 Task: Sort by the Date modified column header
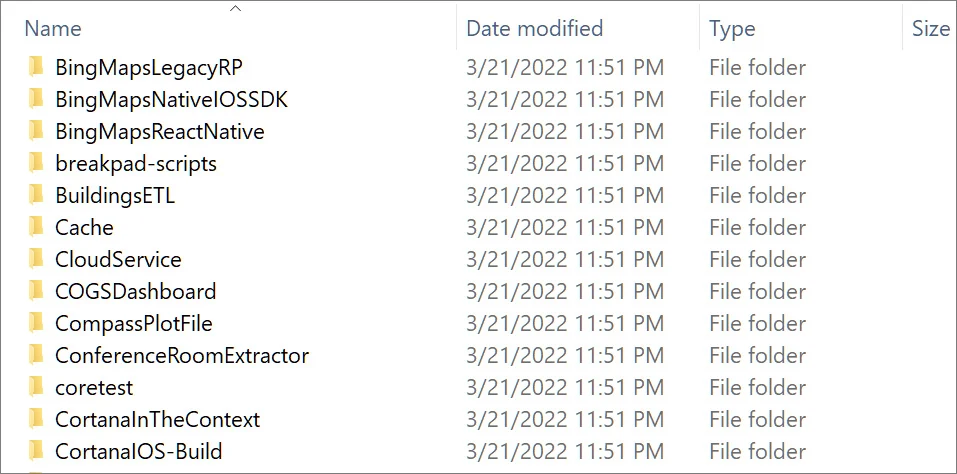[534, 29]
